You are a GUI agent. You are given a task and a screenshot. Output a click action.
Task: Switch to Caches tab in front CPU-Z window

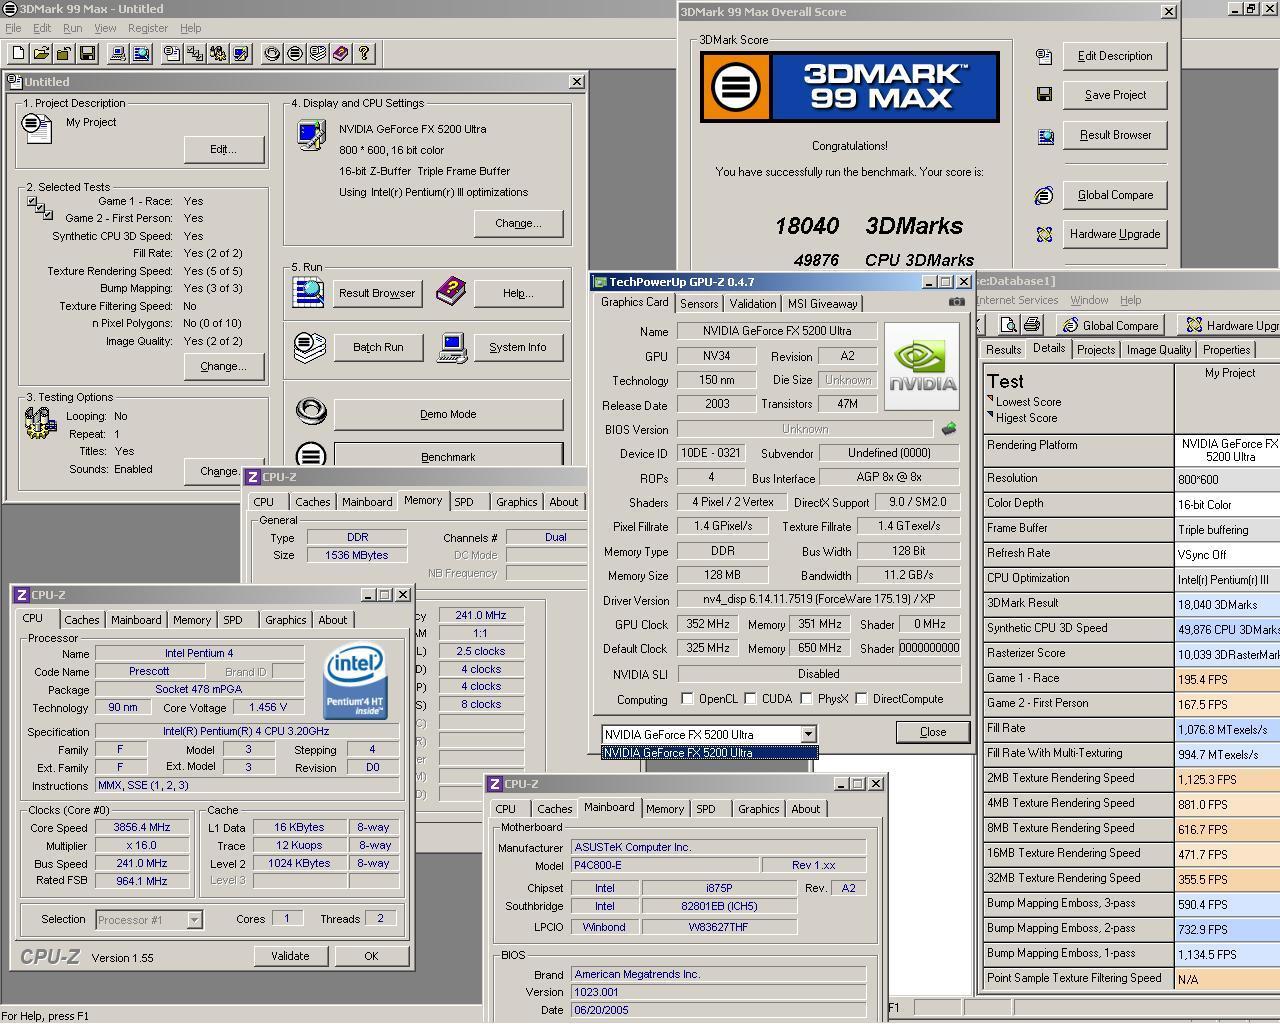(82, 620)
